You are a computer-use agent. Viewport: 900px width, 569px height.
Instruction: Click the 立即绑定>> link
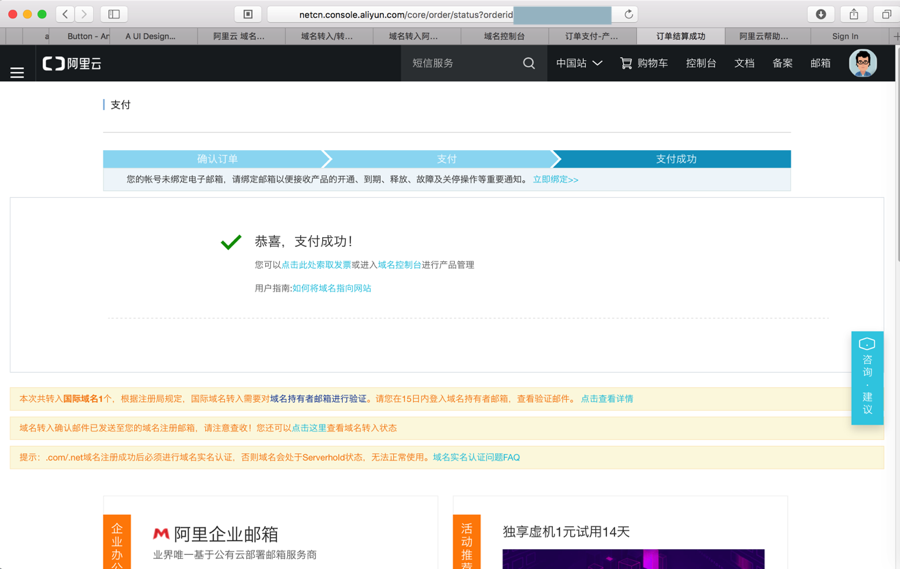556,179
